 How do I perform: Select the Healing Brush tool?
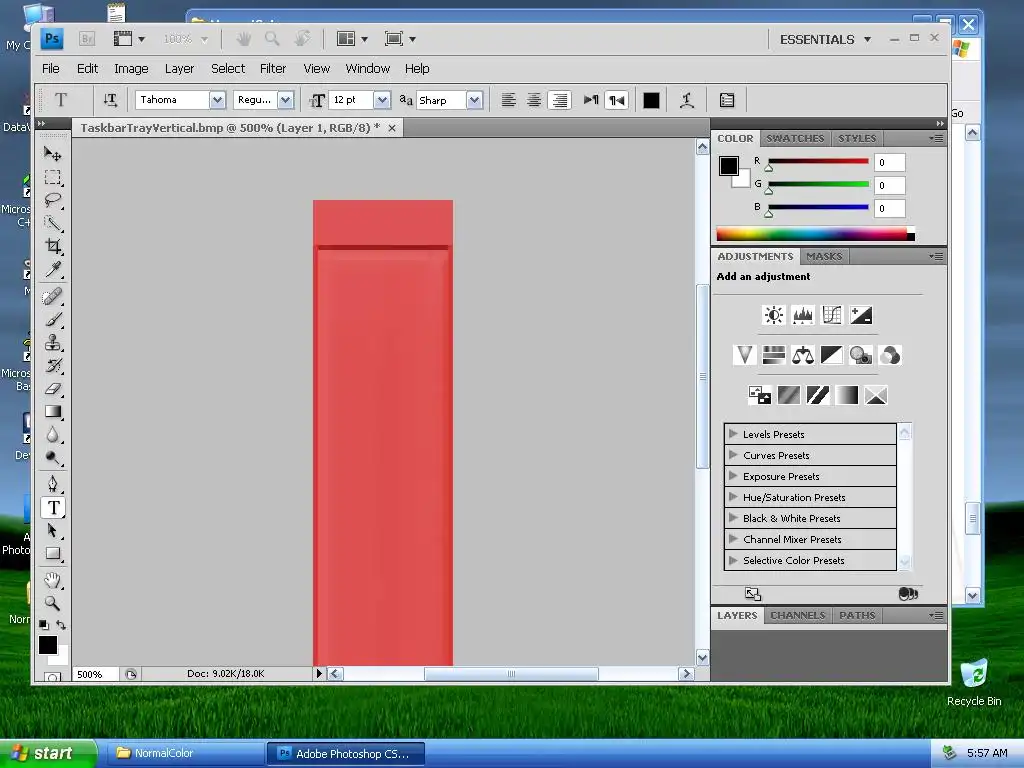pos(52,296)
